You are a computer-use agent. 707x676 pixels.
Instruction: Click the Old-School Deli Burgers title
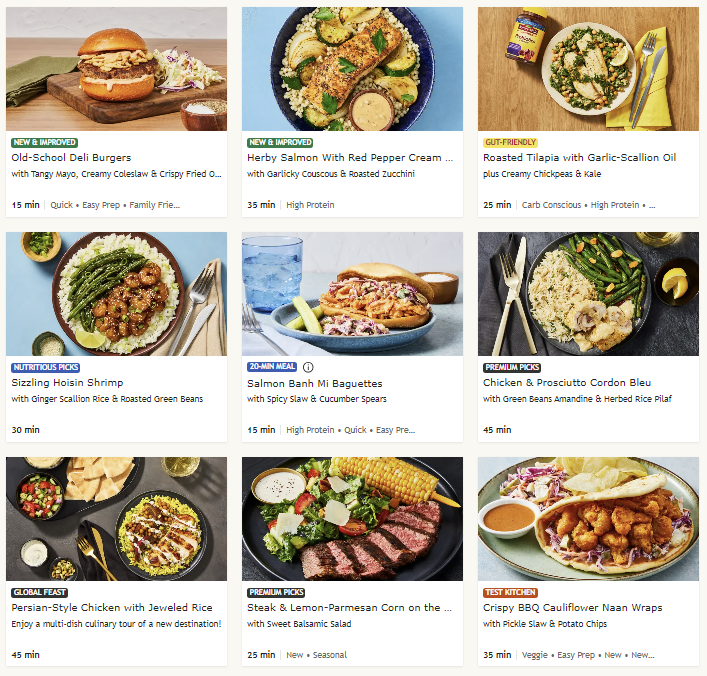point(71,157)
